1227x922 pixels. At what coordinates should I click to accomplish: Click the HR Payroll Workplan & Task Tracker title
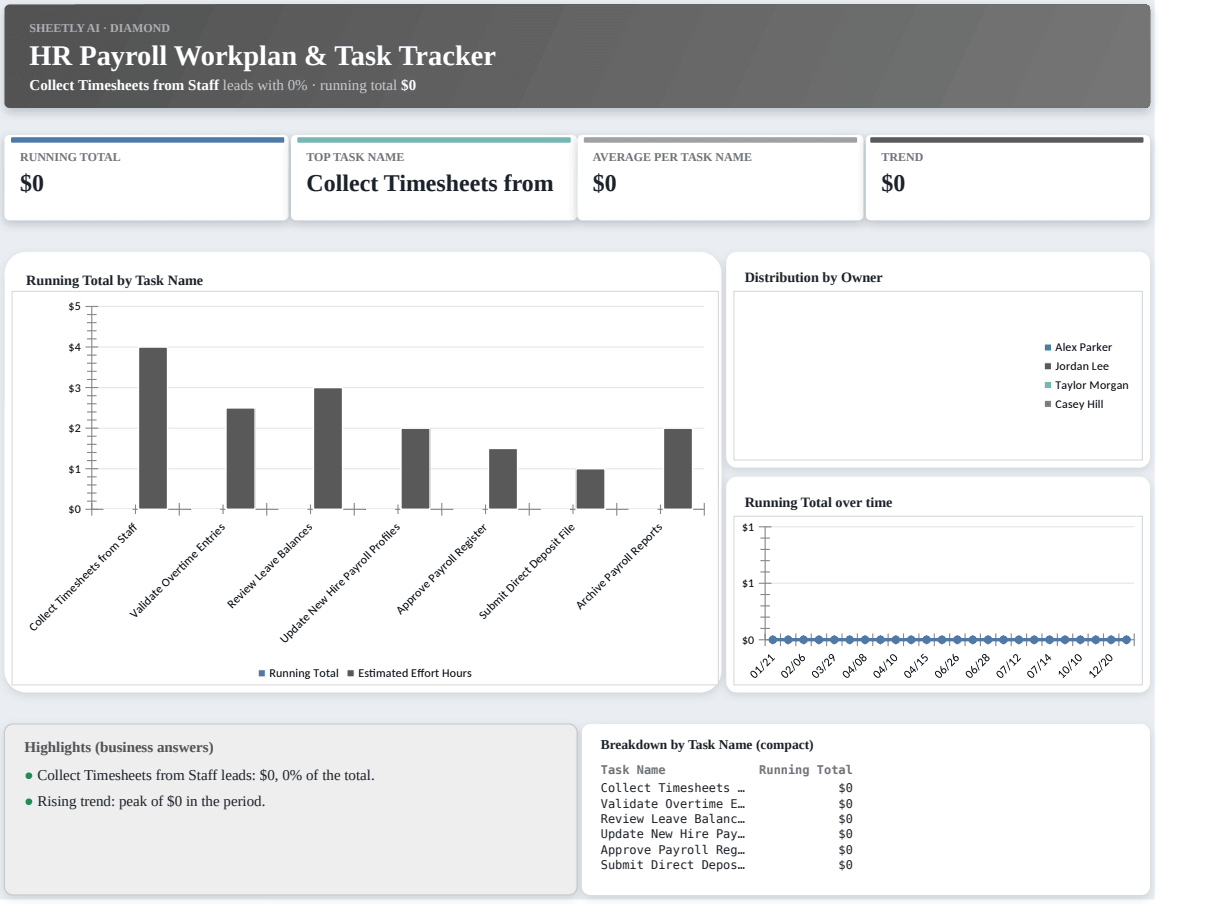coord(262,56)
